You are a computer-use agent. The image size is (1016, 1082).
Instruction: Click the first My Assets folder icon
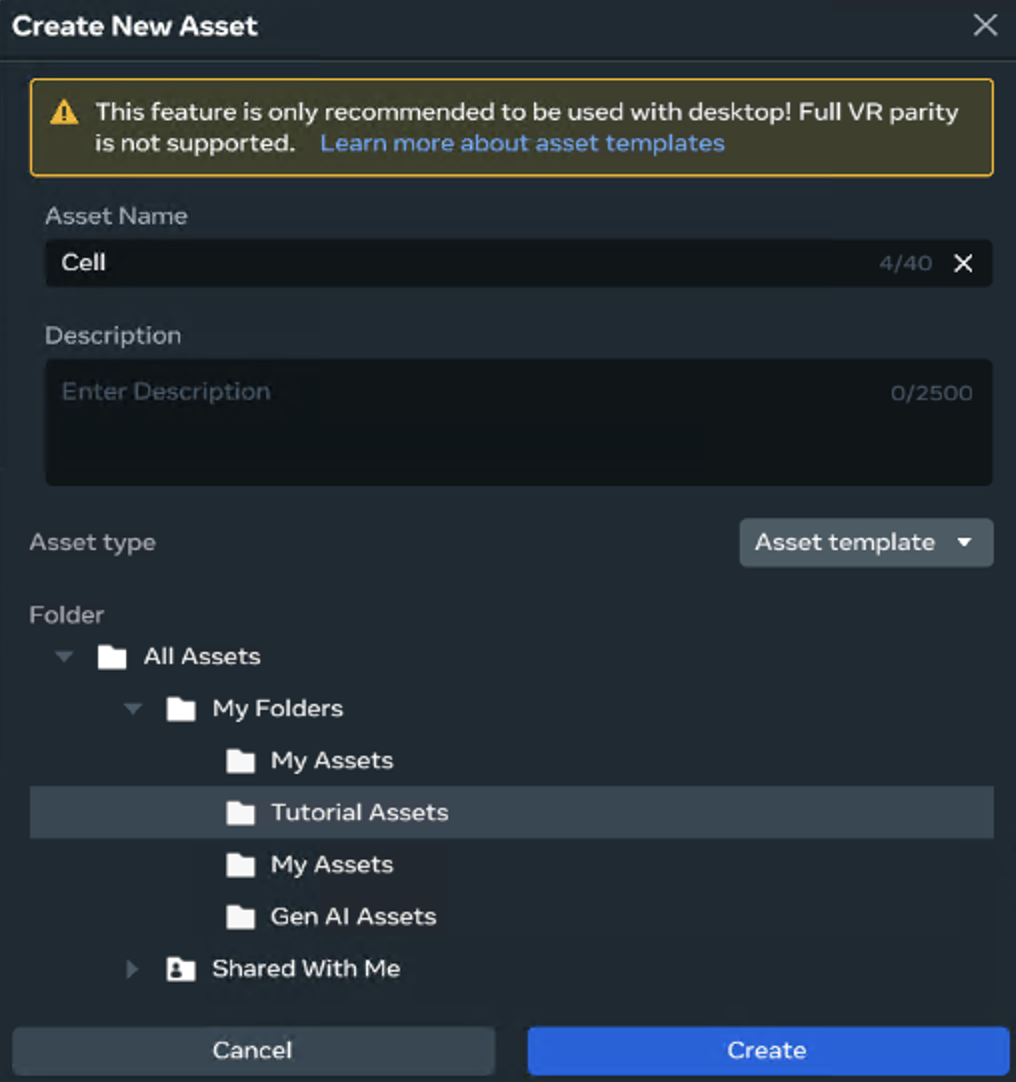pos(240,761)
